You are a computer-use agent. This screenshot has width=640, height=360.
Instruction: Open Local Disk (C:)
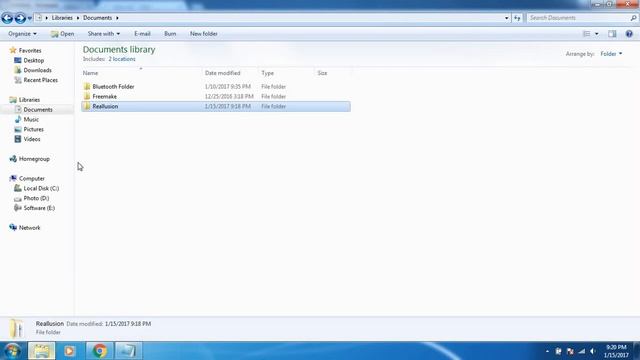point(41,188)
